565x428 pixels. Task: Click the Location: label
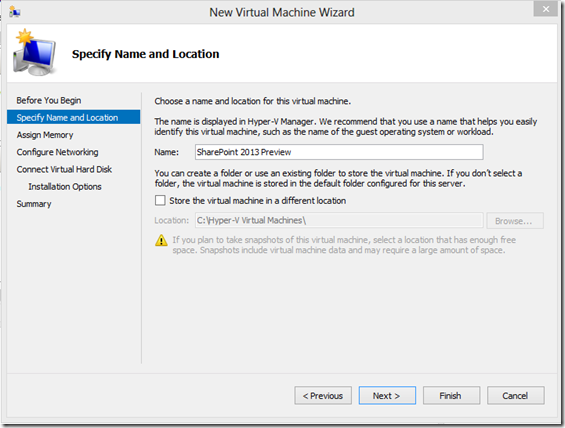(x=172, y=220)
